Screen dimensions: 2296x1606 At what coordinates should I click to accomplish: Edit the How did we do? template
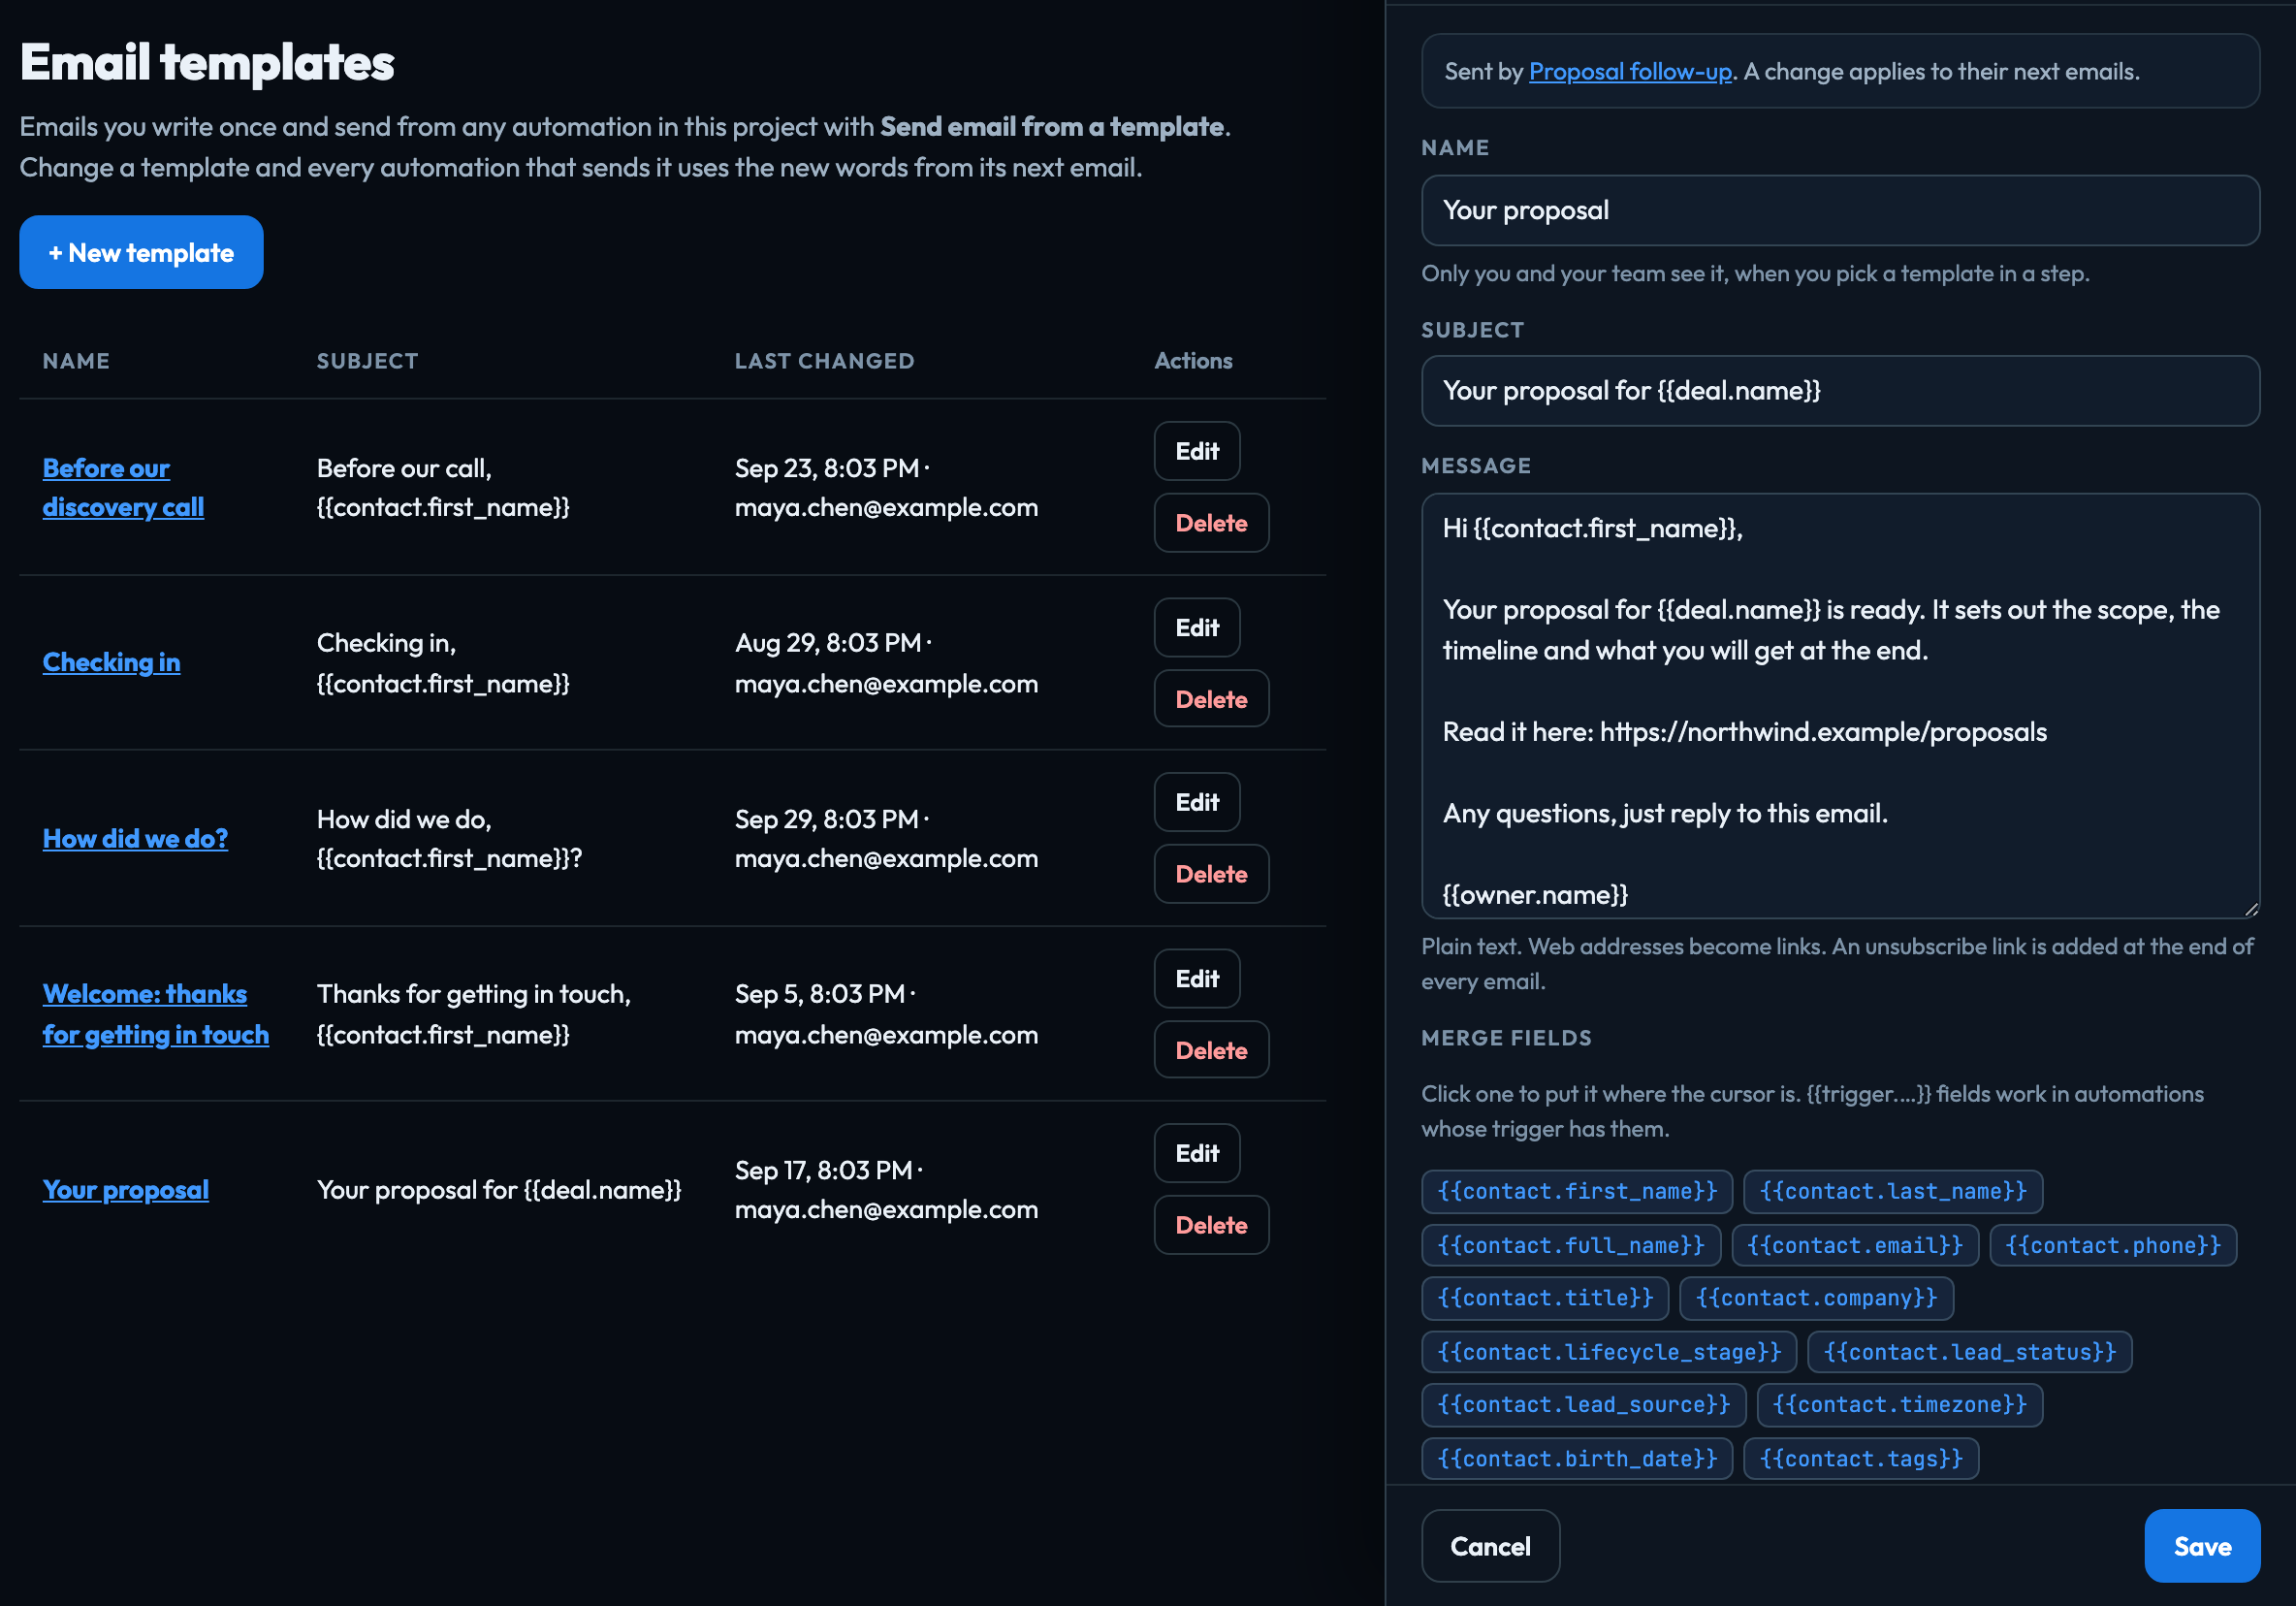1196,802
